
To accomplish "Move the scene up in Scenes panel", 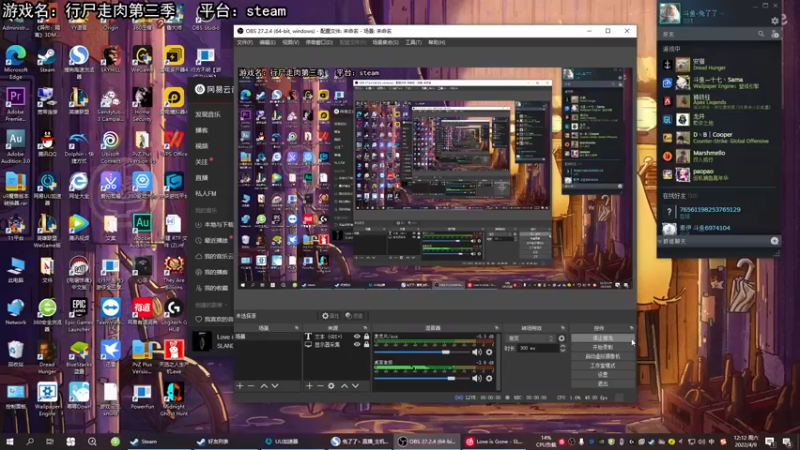I will pos(264,386).
